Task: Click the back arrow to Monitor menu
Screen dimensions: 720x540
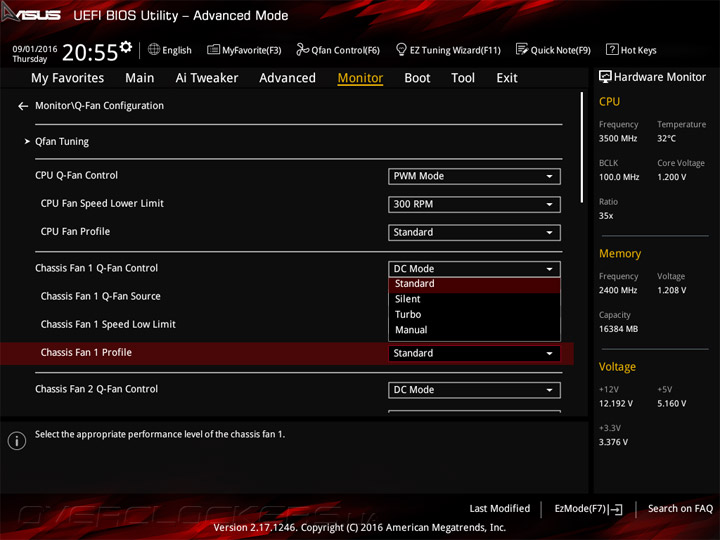Action: 23,106
